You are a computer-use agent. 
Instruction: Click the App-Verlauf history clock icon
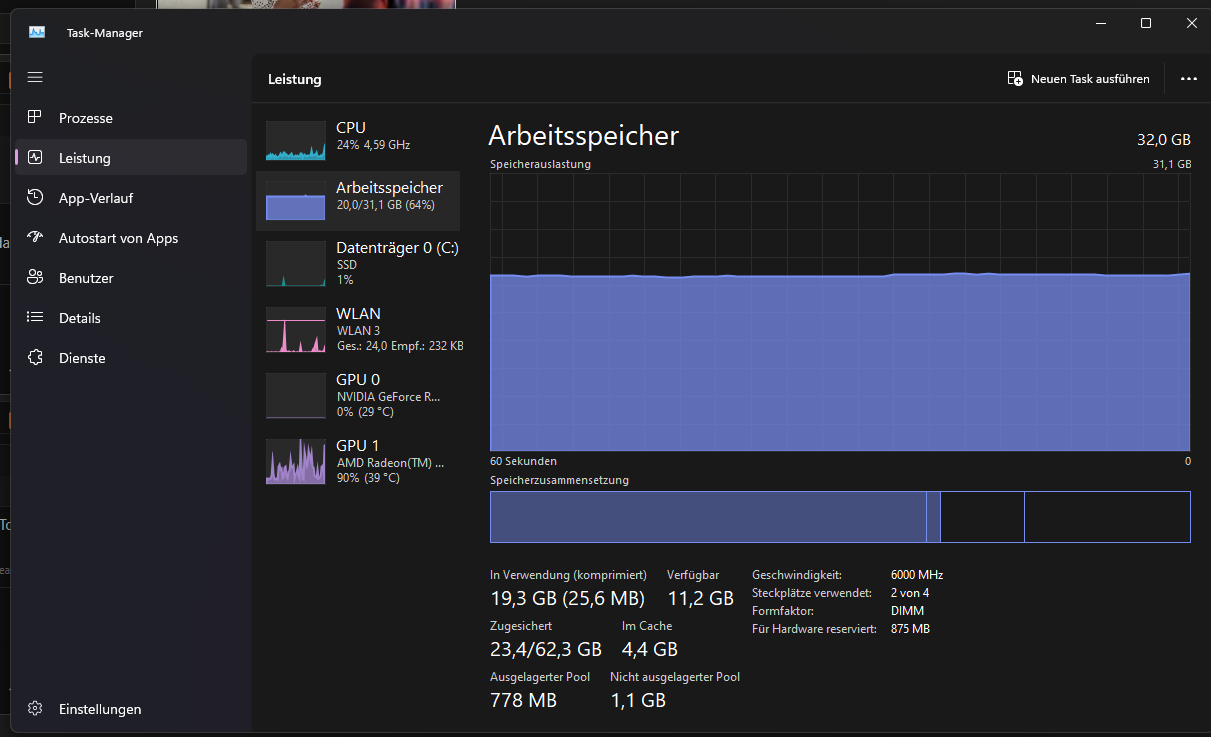click(x=35, y=197)
